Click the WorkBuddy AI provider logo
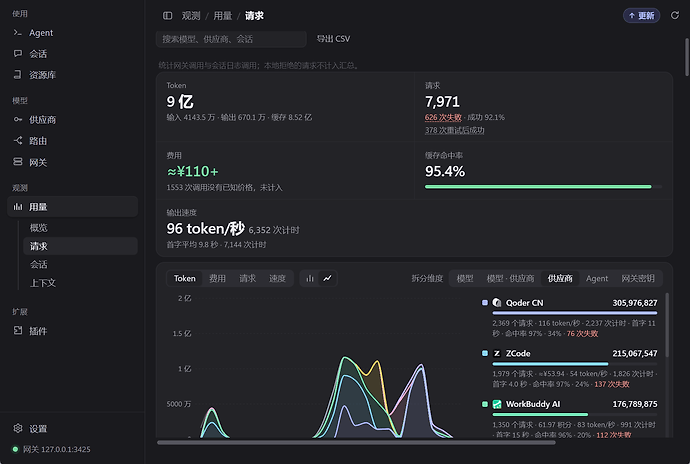This screenshot has height=464, width=690. click(x=497, y=404)
